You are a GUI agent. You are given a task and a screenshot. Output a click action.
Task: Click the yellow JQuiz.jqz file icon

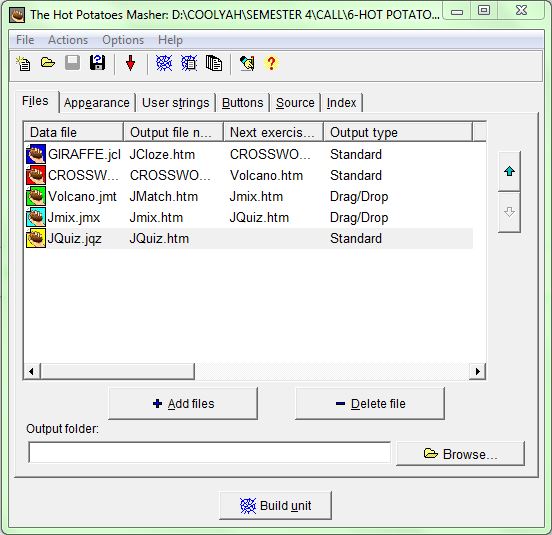pyautogui.click(x=36, y=238)
